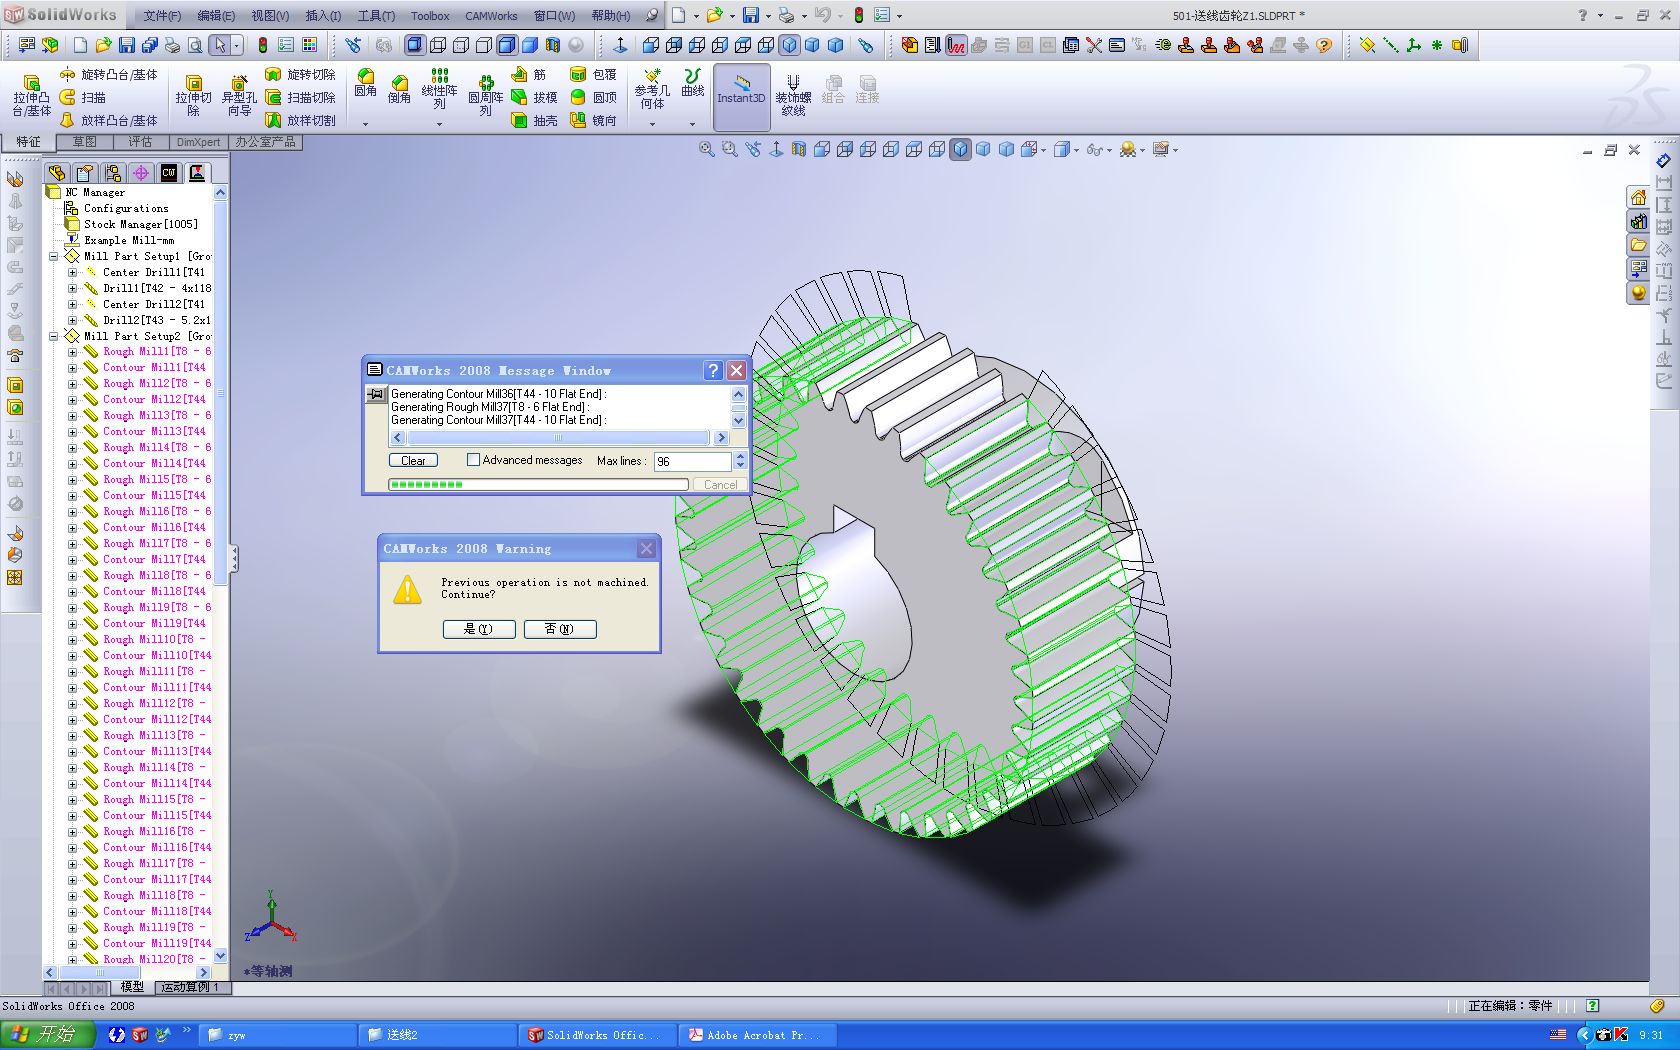Switch to the 草图 sketch tab
Image resolution: width=1680 pixels, height=1050 pixels.
85,142
